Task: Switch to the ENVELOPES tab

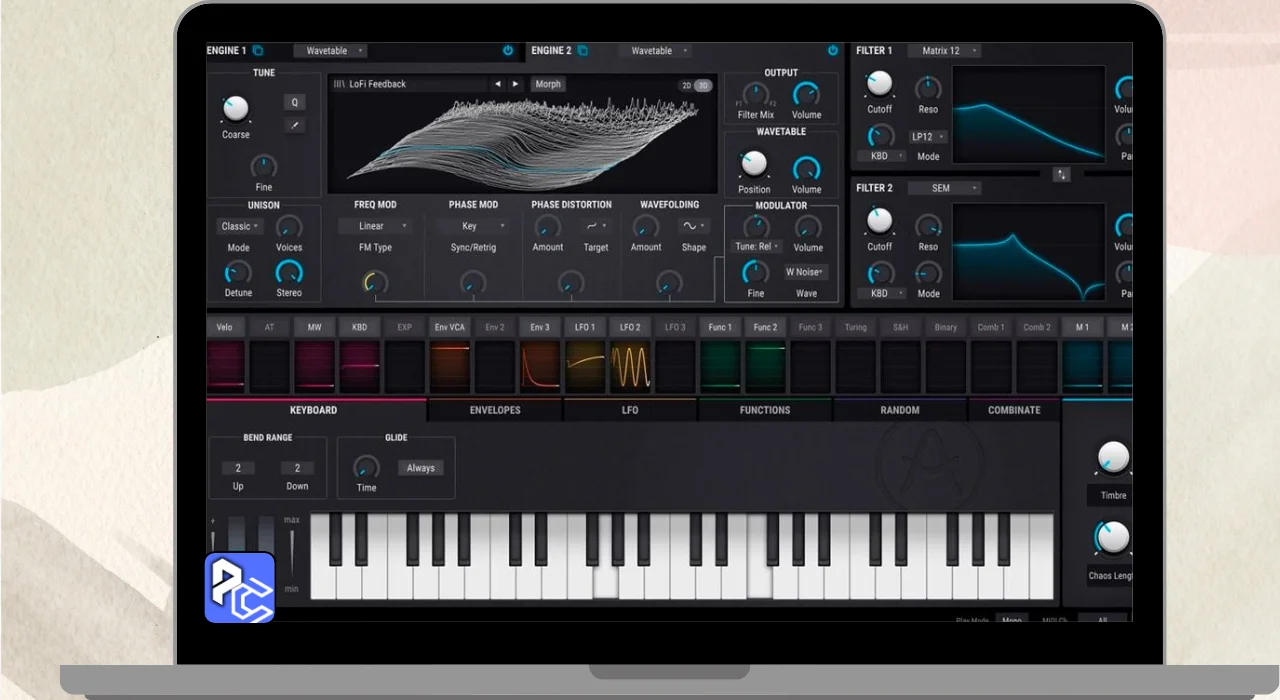Action: [x=495, y=410]
